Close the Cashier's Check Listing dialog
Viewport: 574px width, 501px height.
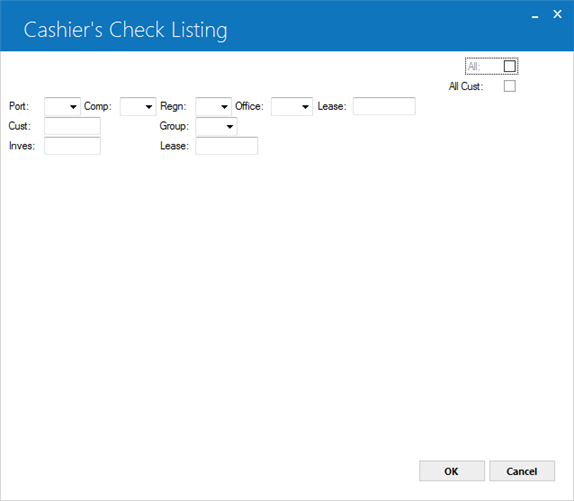(557, 14)
